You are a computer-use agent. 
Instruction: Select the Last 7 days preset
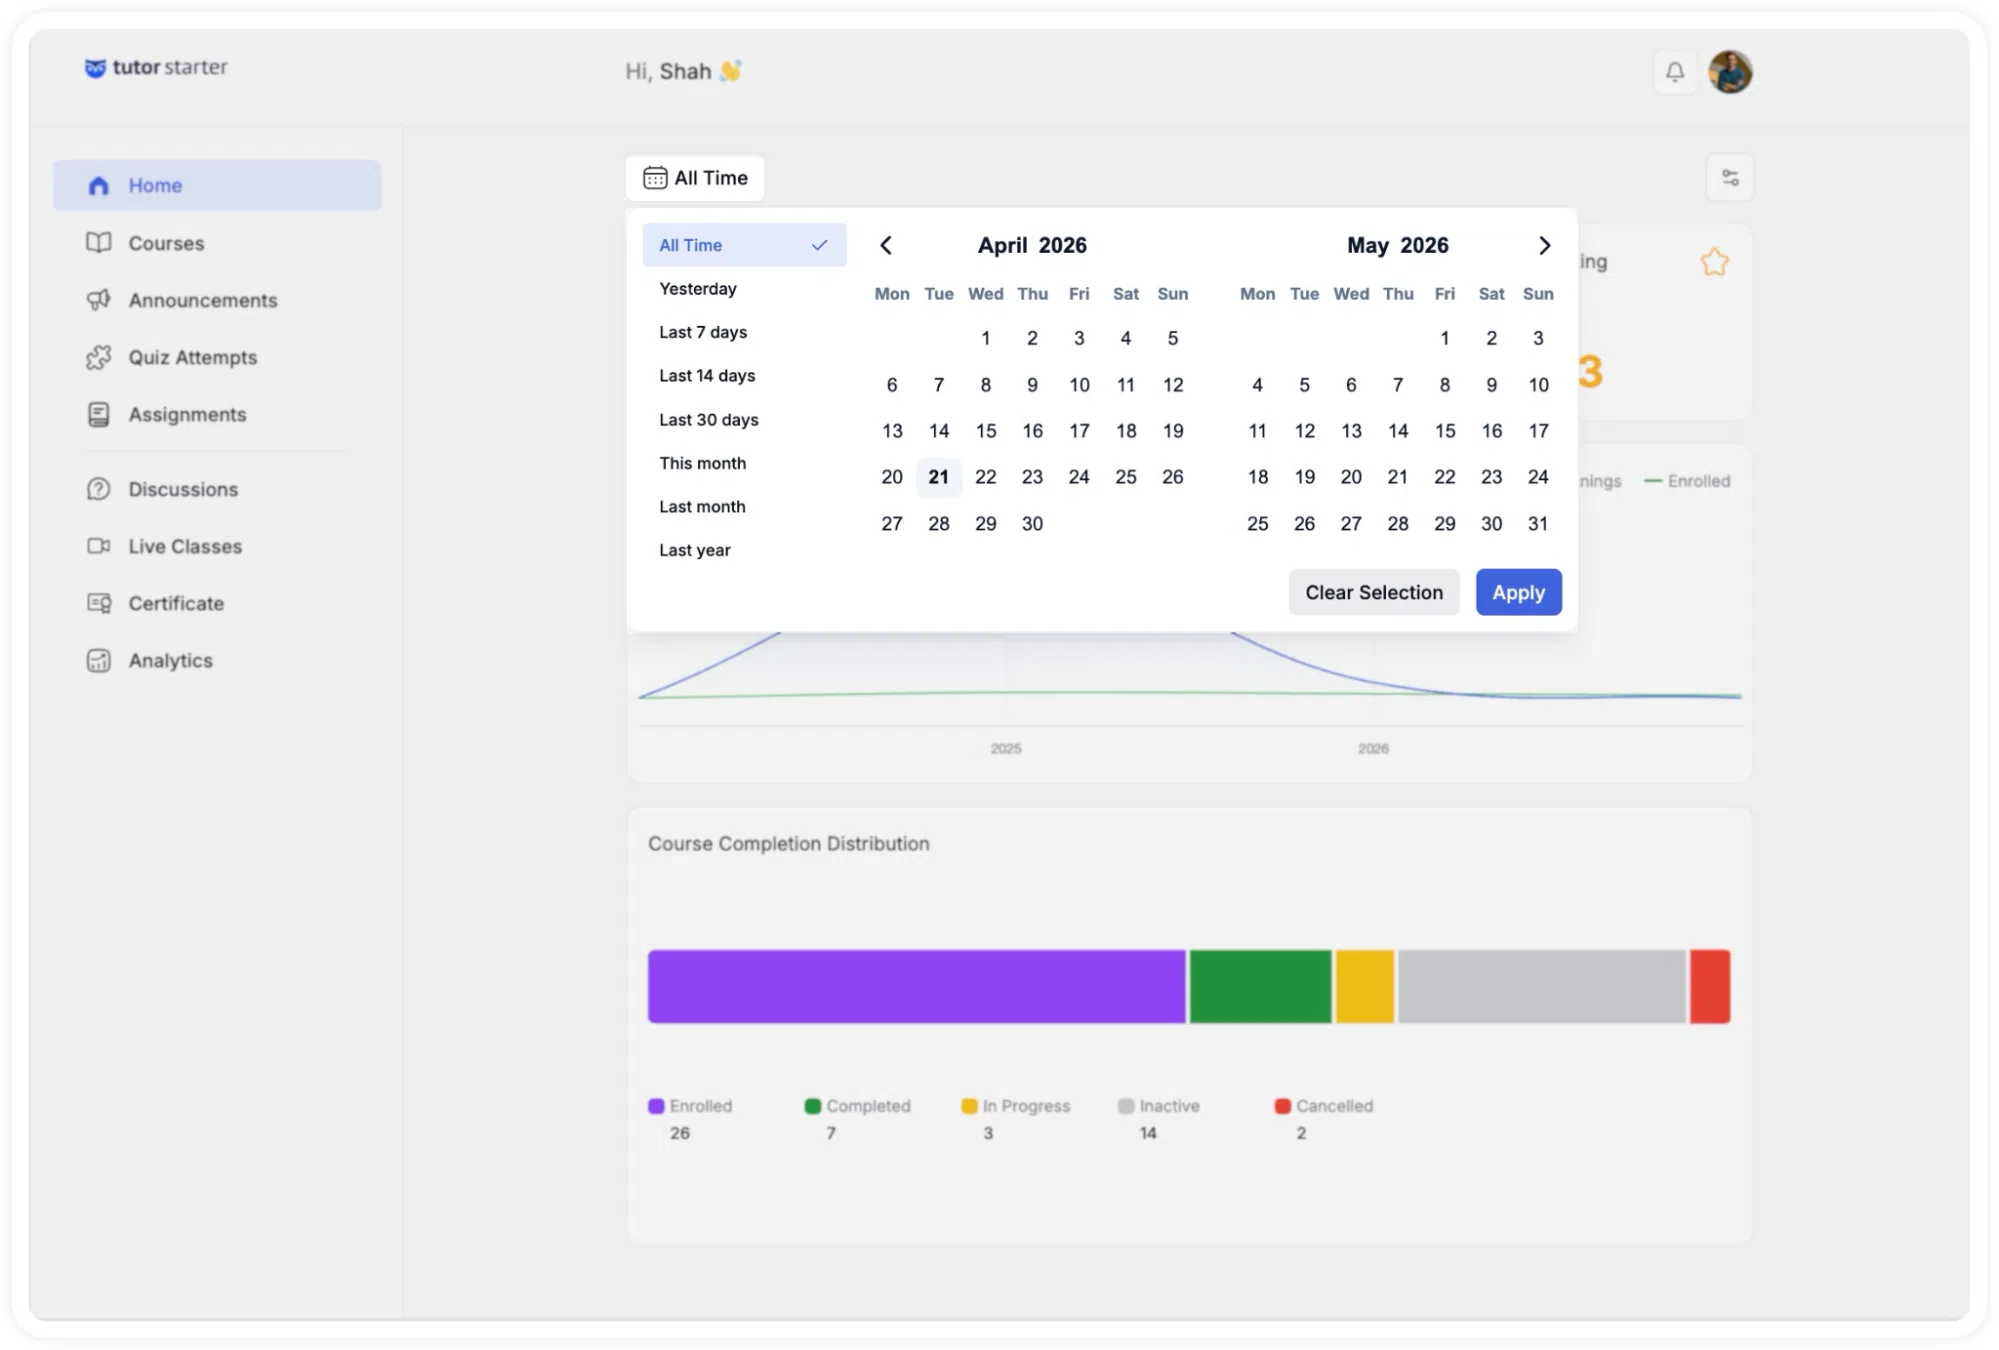(x=744, y=332)
